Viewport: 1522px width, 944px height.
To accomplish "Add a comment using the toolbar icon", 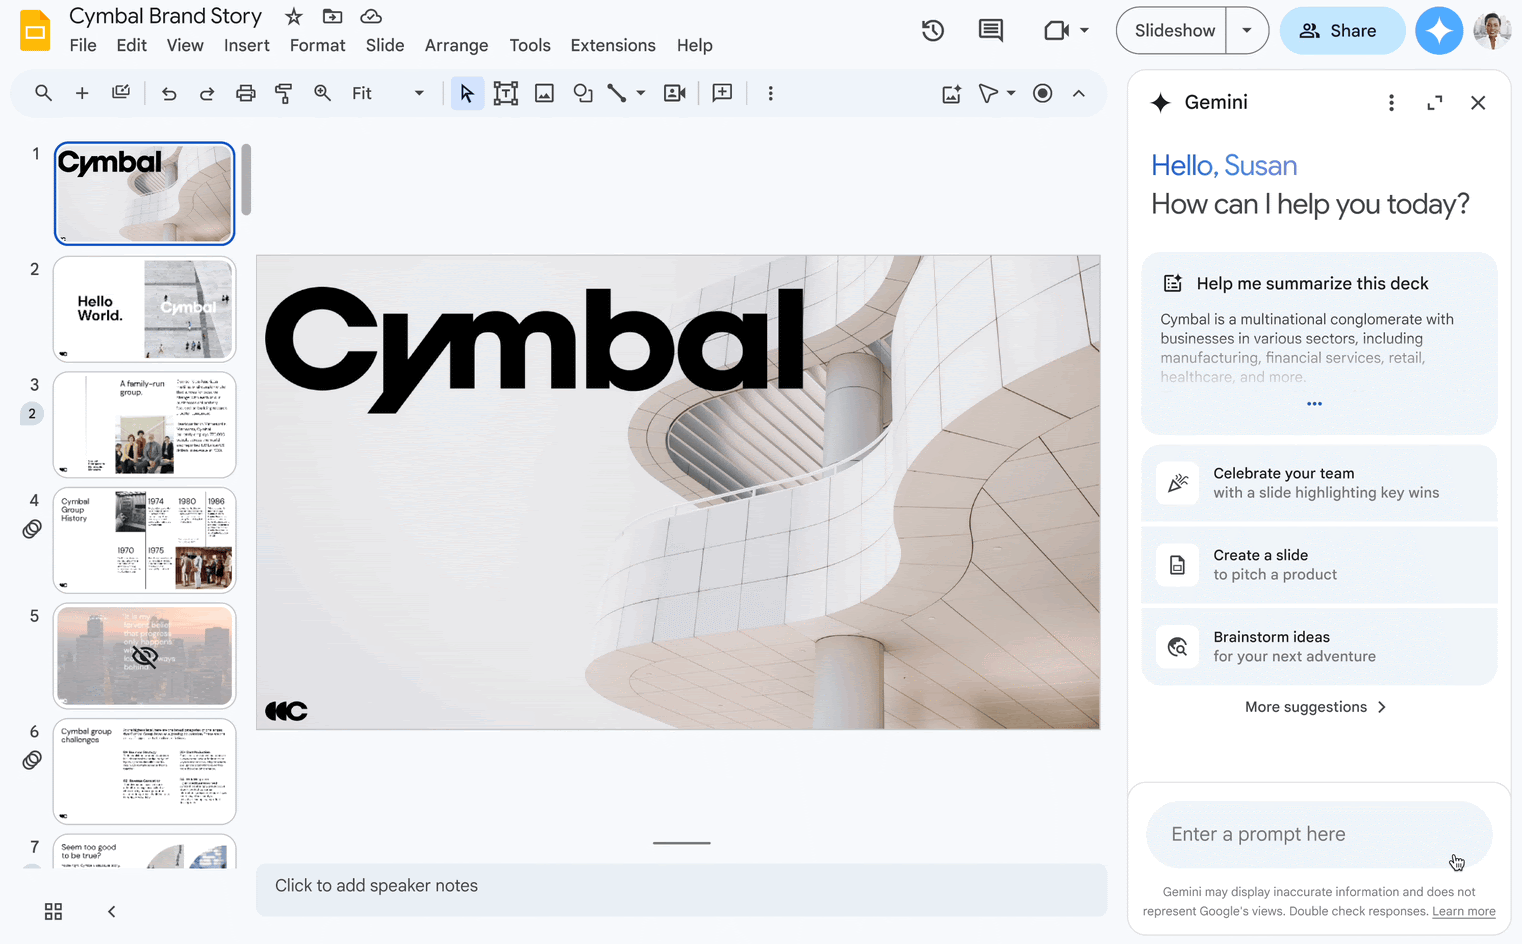I will point(721,93).
